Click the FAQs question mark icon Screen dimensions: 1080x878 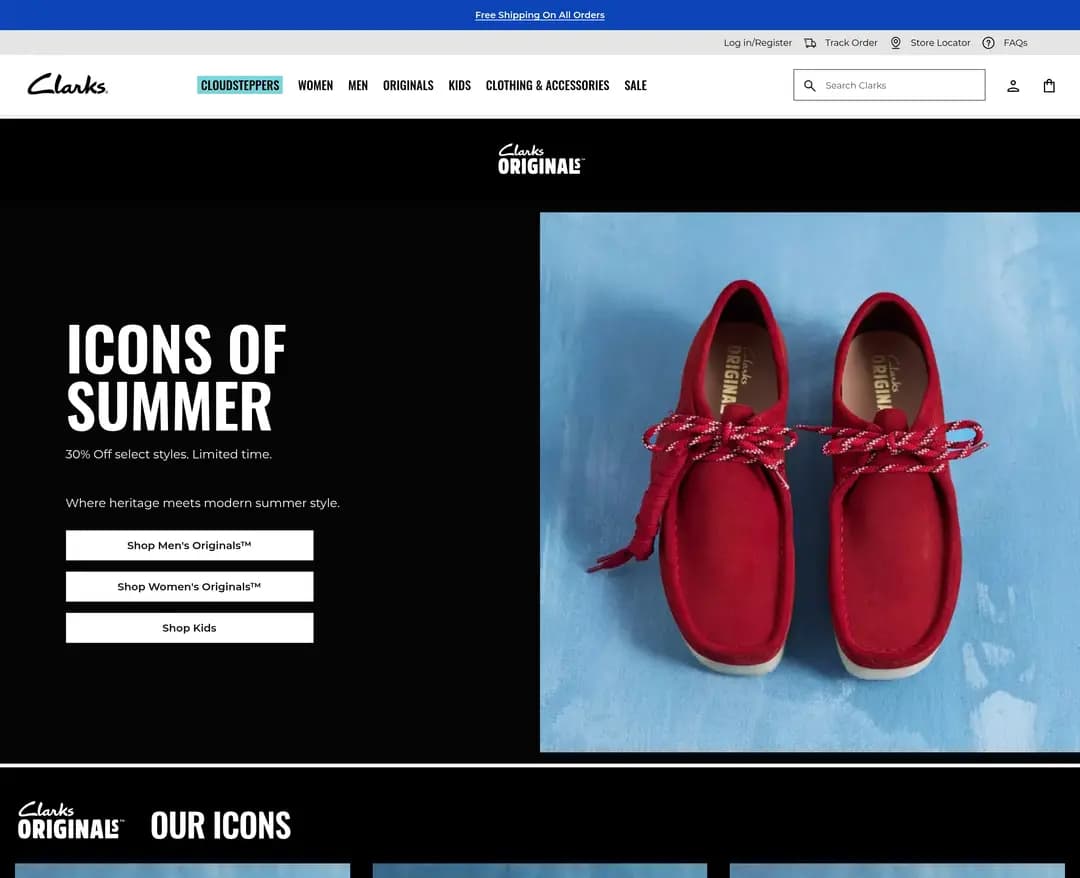[988, 43]
